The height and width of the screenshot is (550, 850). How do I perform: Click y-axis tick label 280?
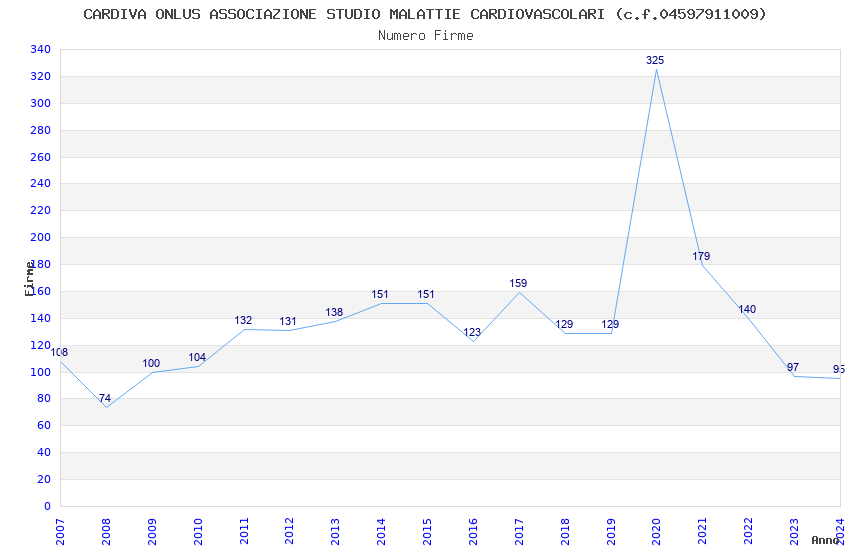(x=41, y=130)
